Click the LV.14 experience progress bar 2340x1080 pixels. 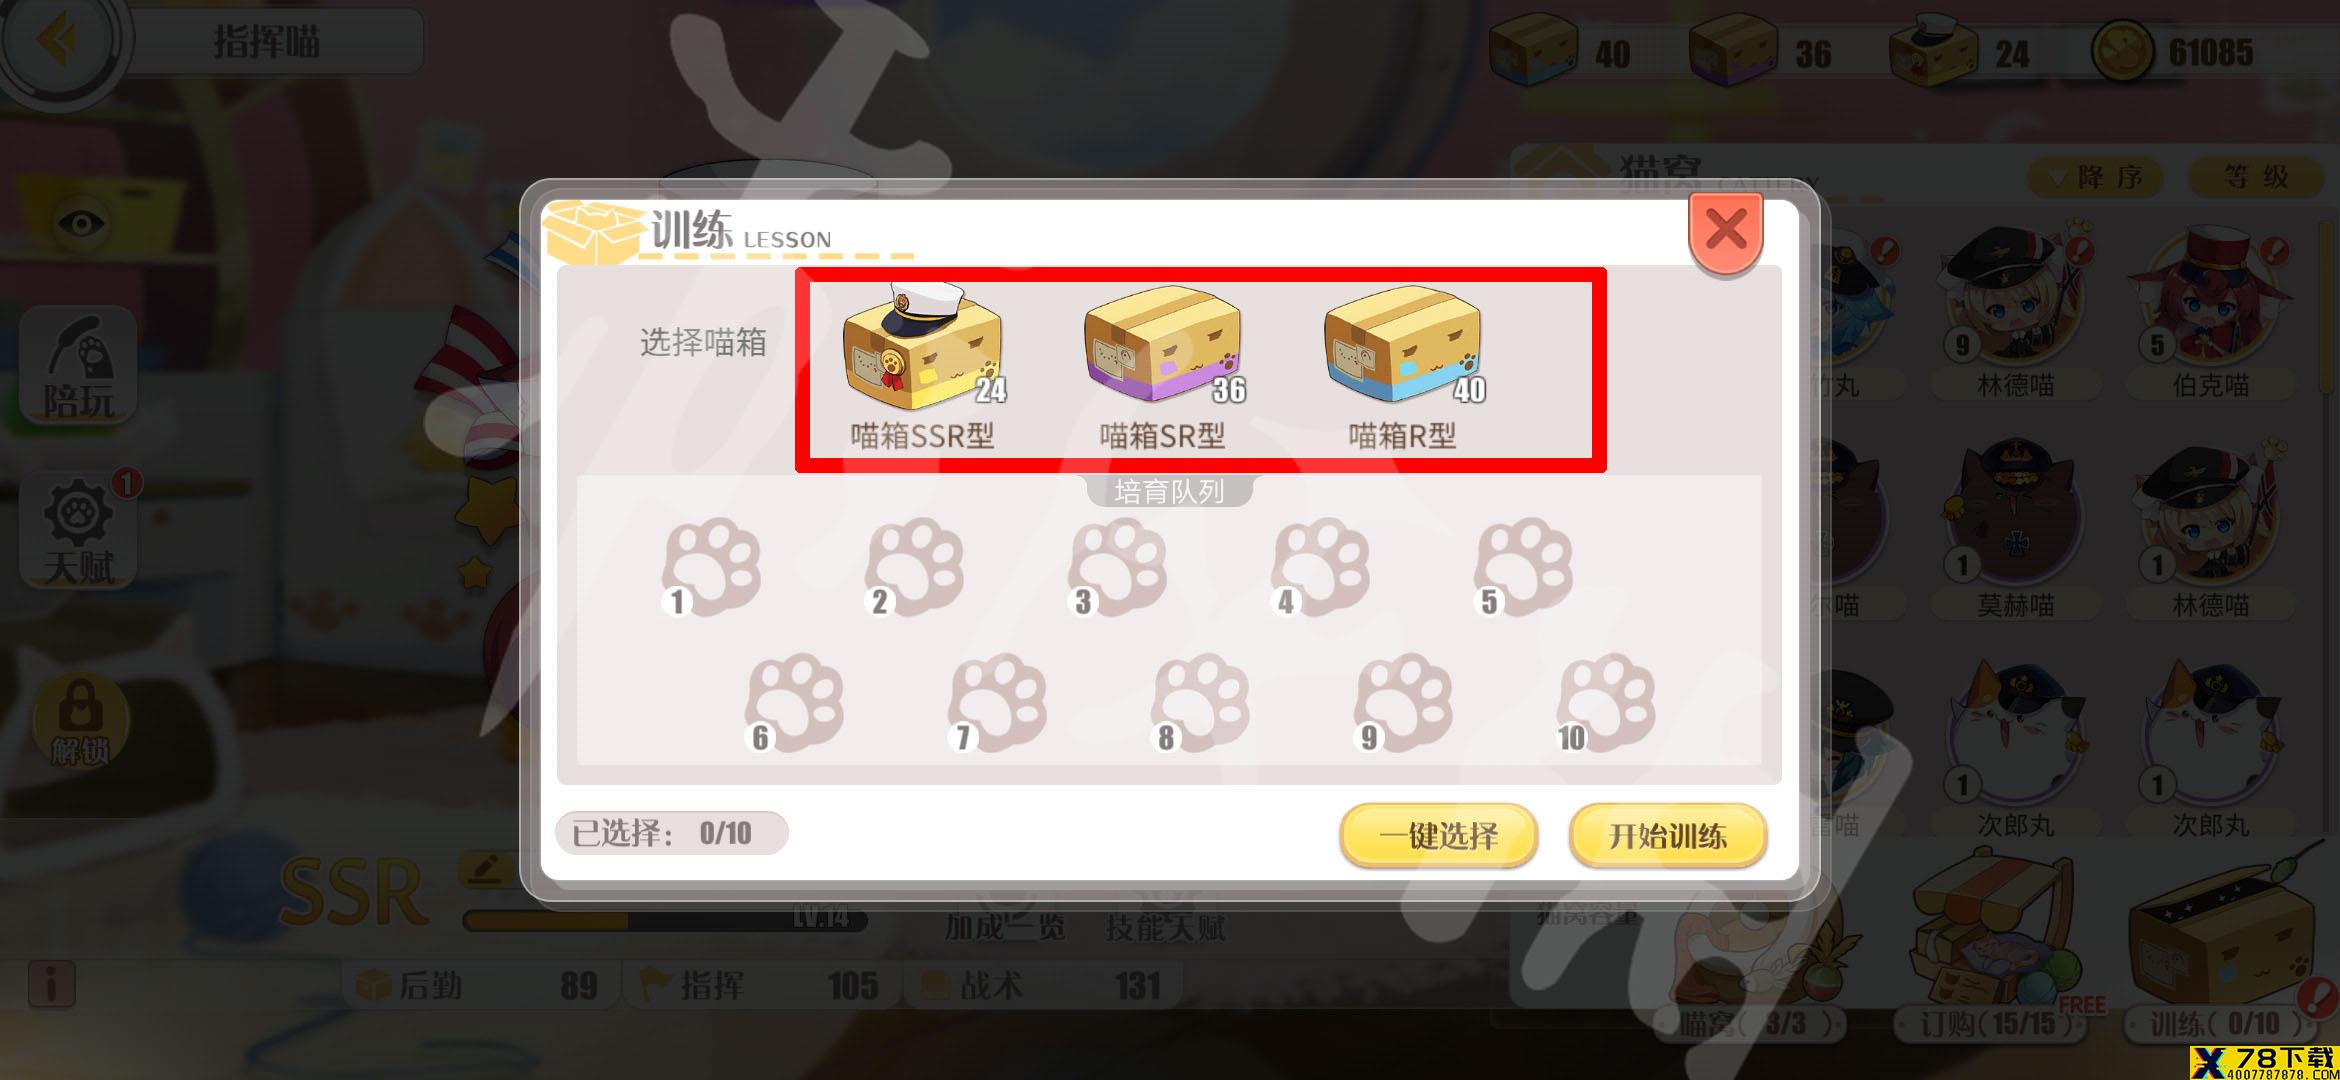click(665, 918)
